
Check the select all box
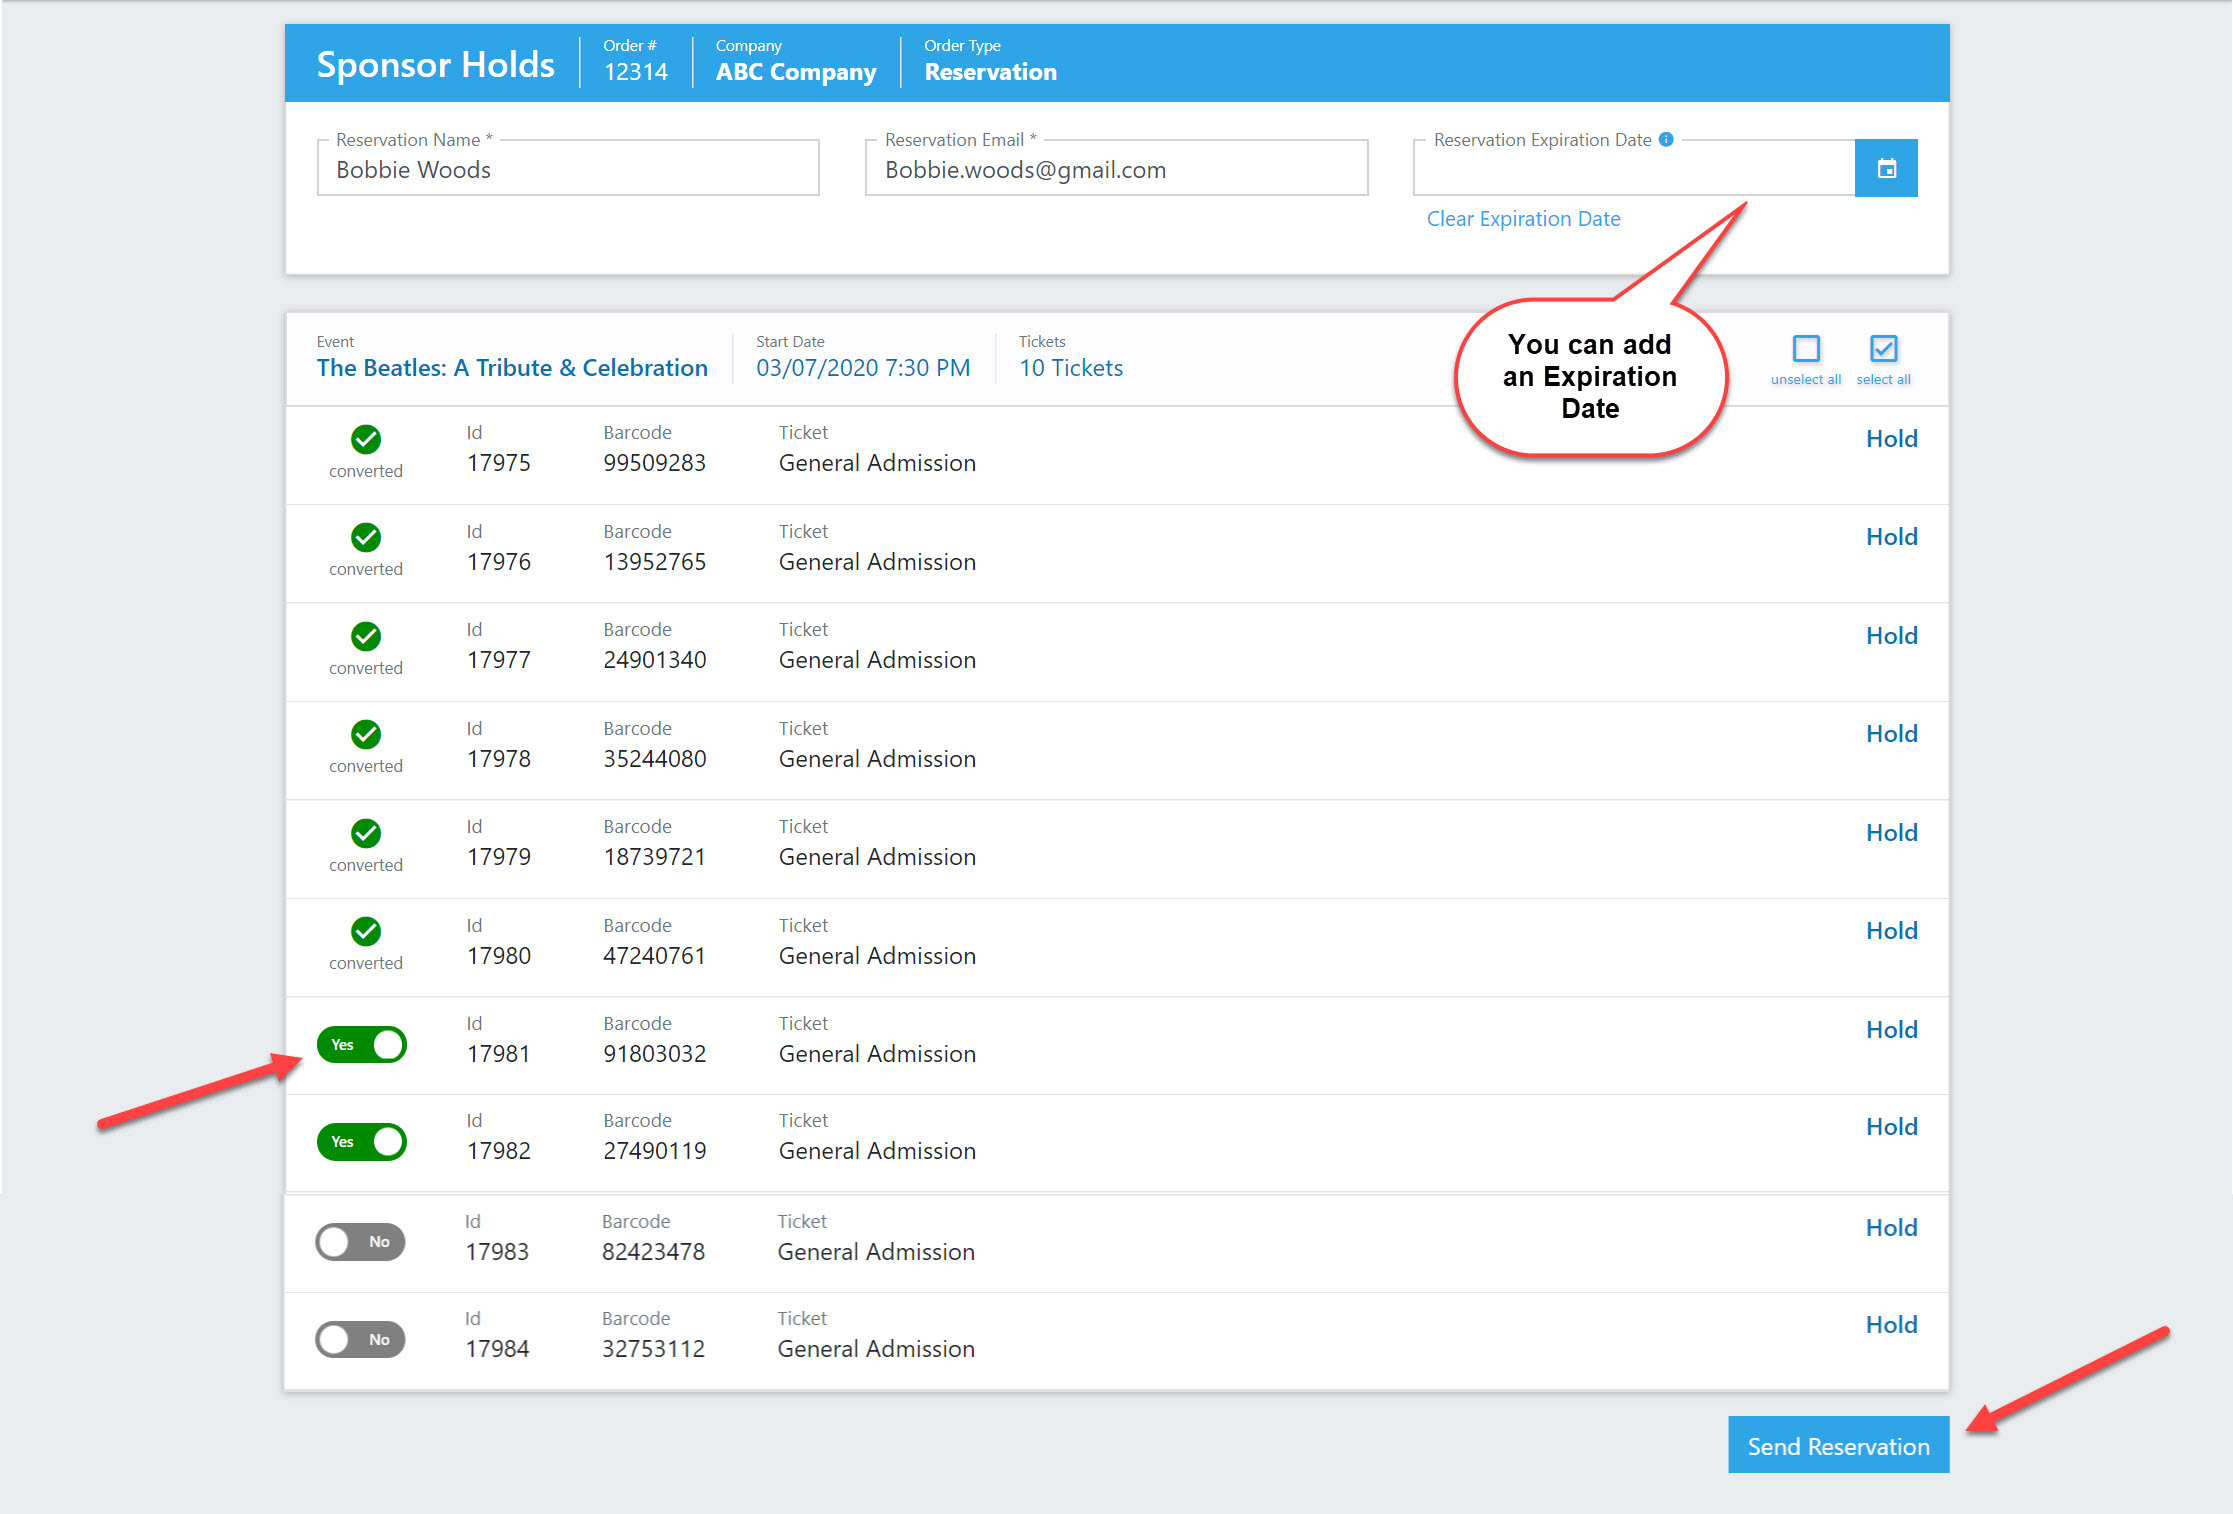1883,349
